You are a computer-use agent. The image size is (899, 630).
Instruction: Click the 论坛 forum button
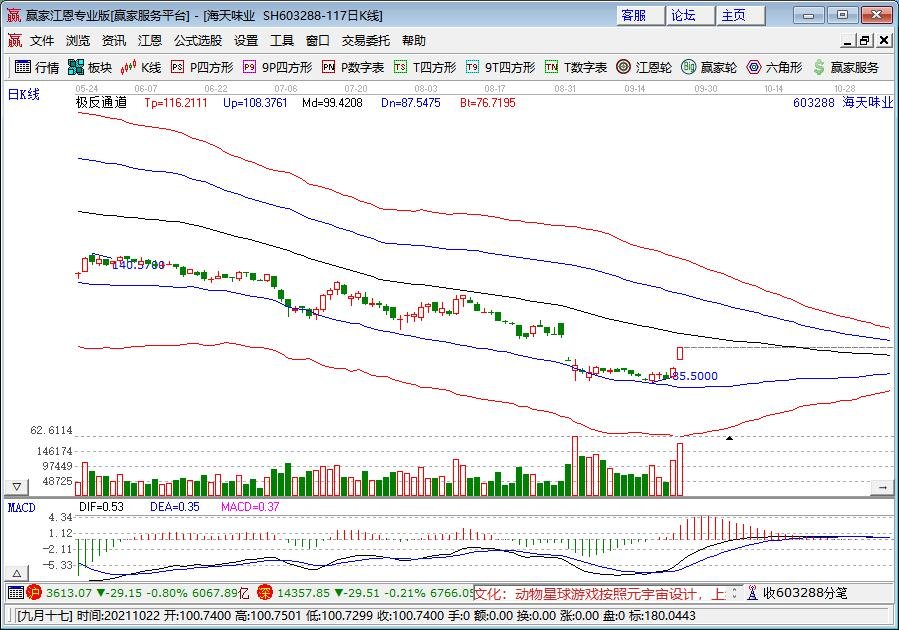click(x=690, y=15)
